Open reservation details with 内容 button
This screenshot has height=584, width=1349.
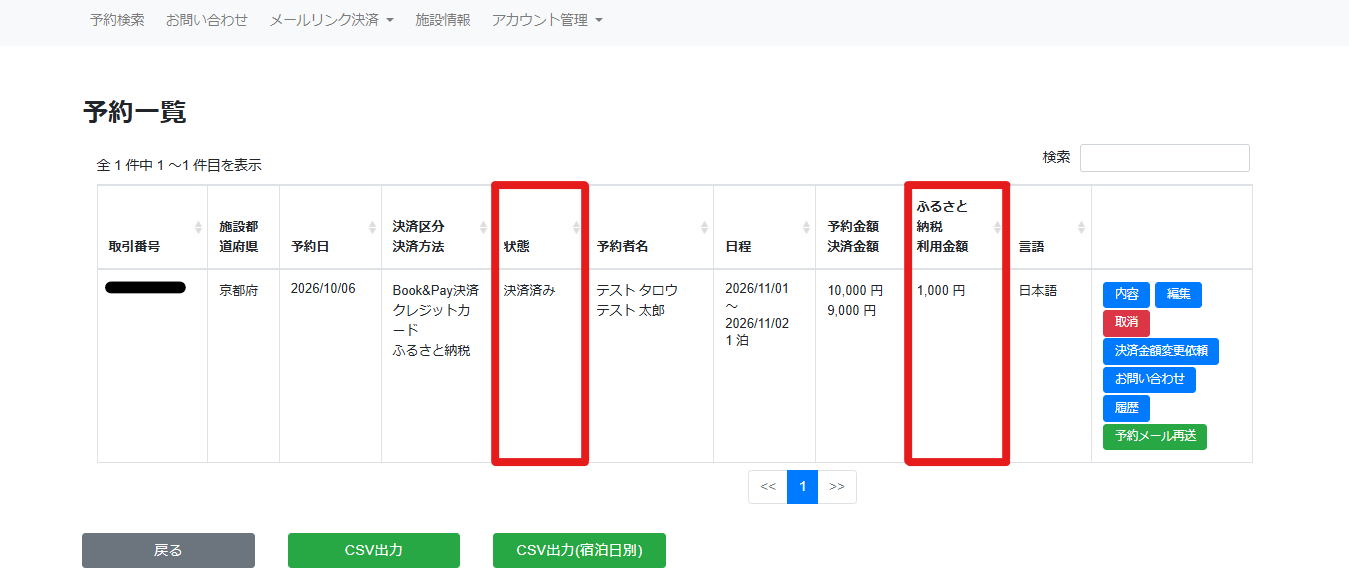[1127, 295]
